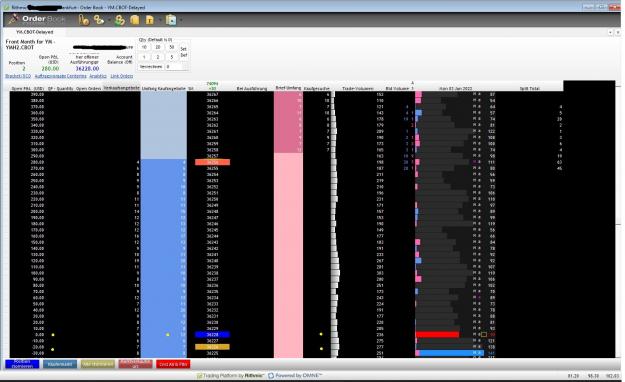
Task: Click the price 36267 at ladder top
Action: [212, 95]
